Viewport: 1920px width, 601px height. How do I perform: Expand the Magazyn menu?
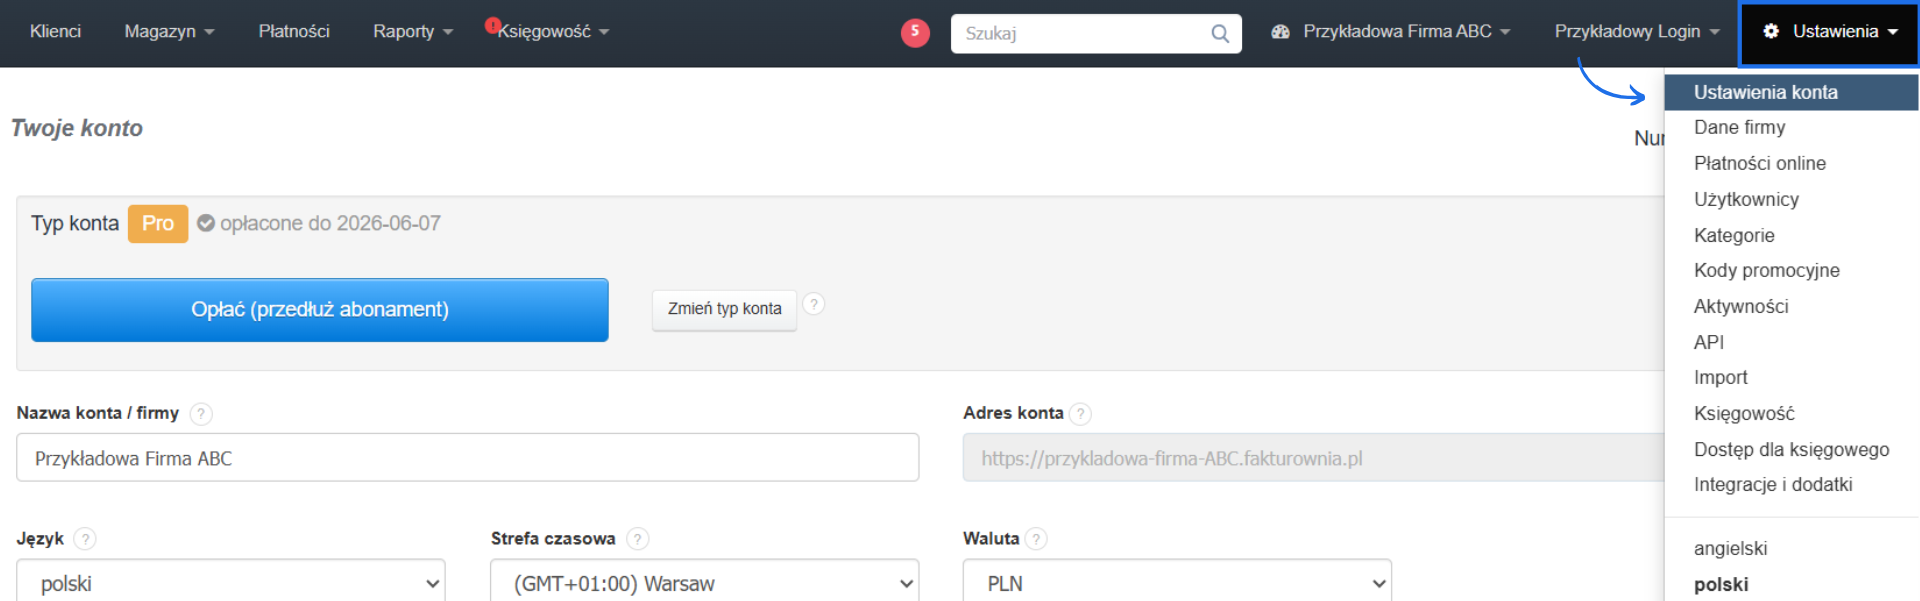click(x=169, y=32)
